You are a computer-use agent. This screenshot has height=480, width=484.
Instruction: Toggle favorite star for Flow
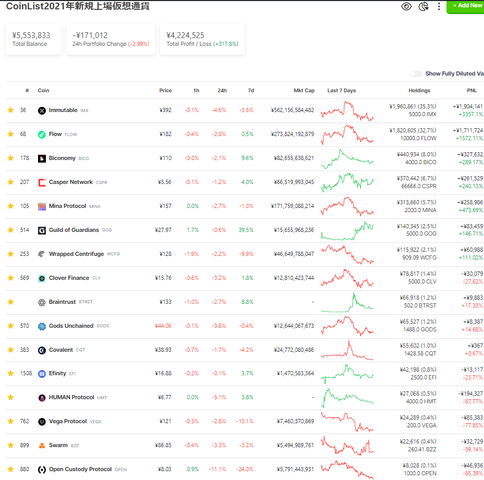click(11, 134)
